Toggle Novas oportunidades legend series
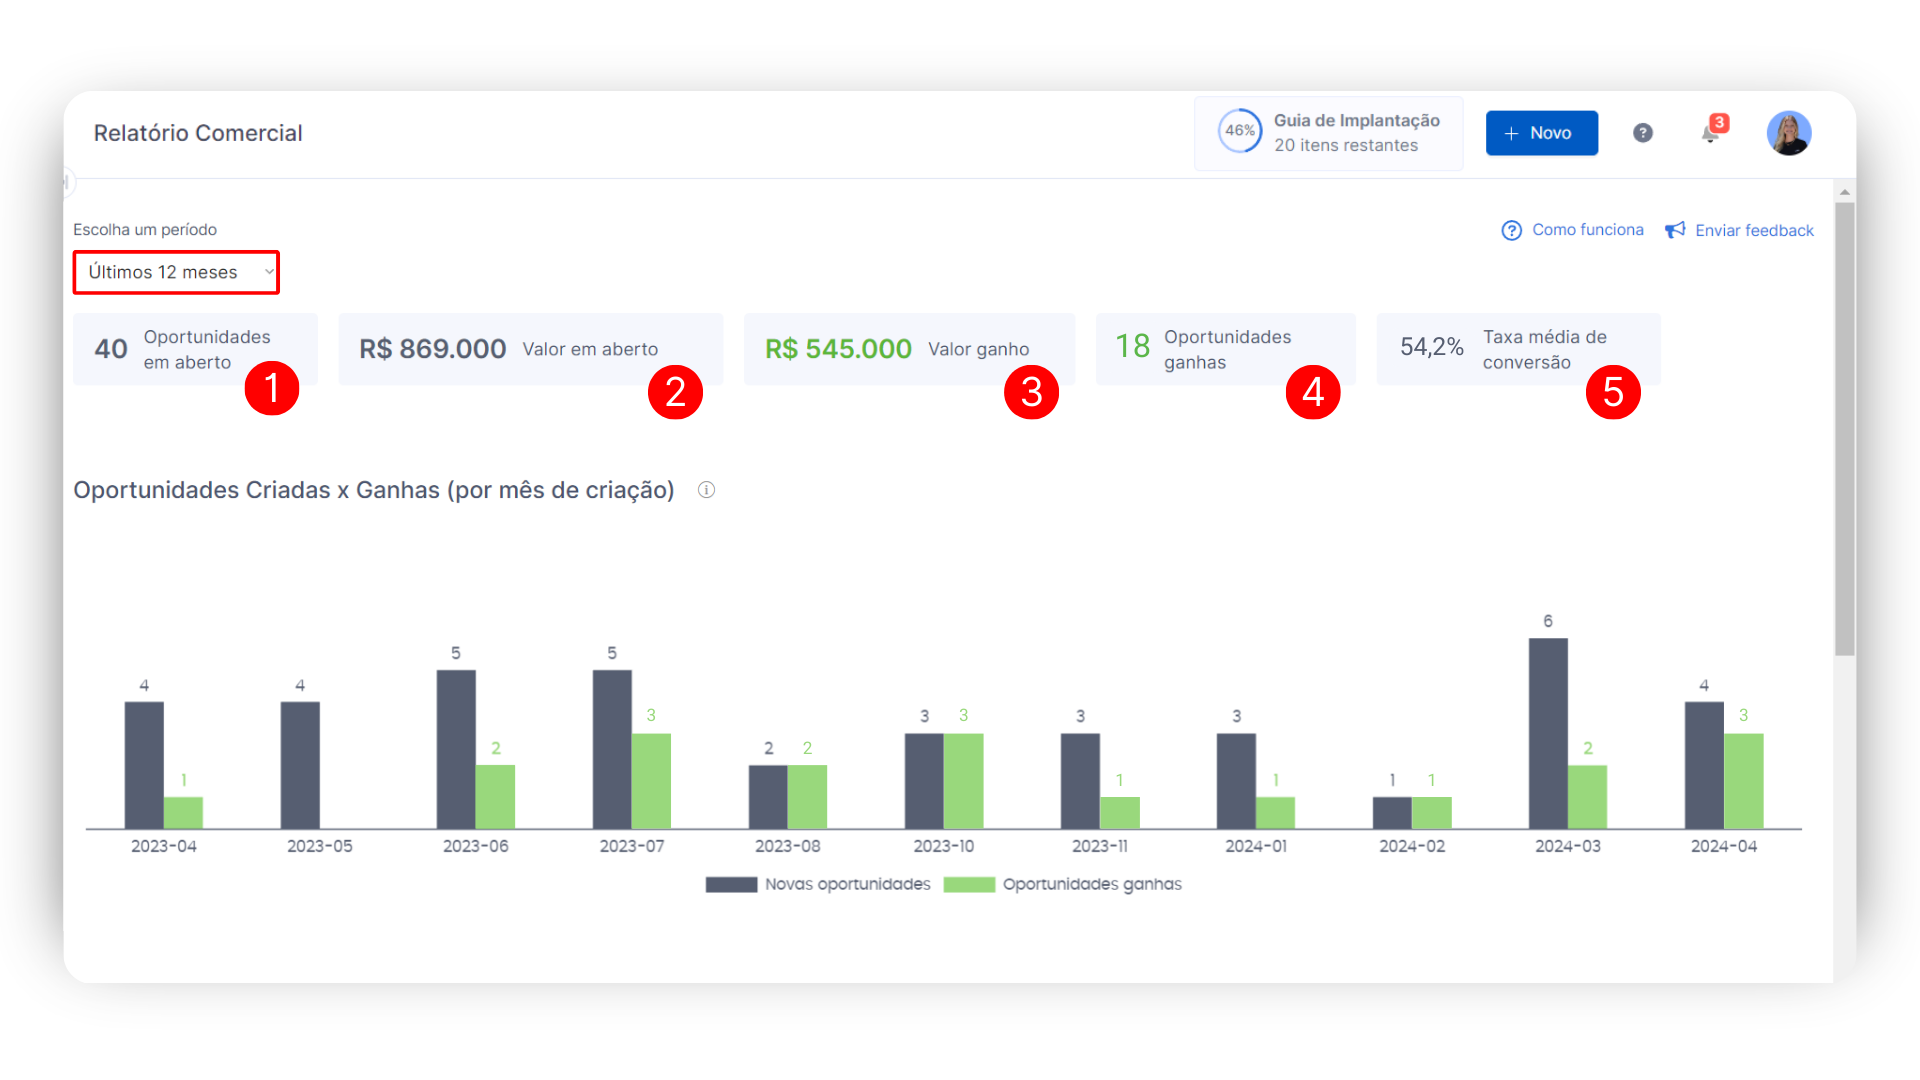 tap(847, 884)
